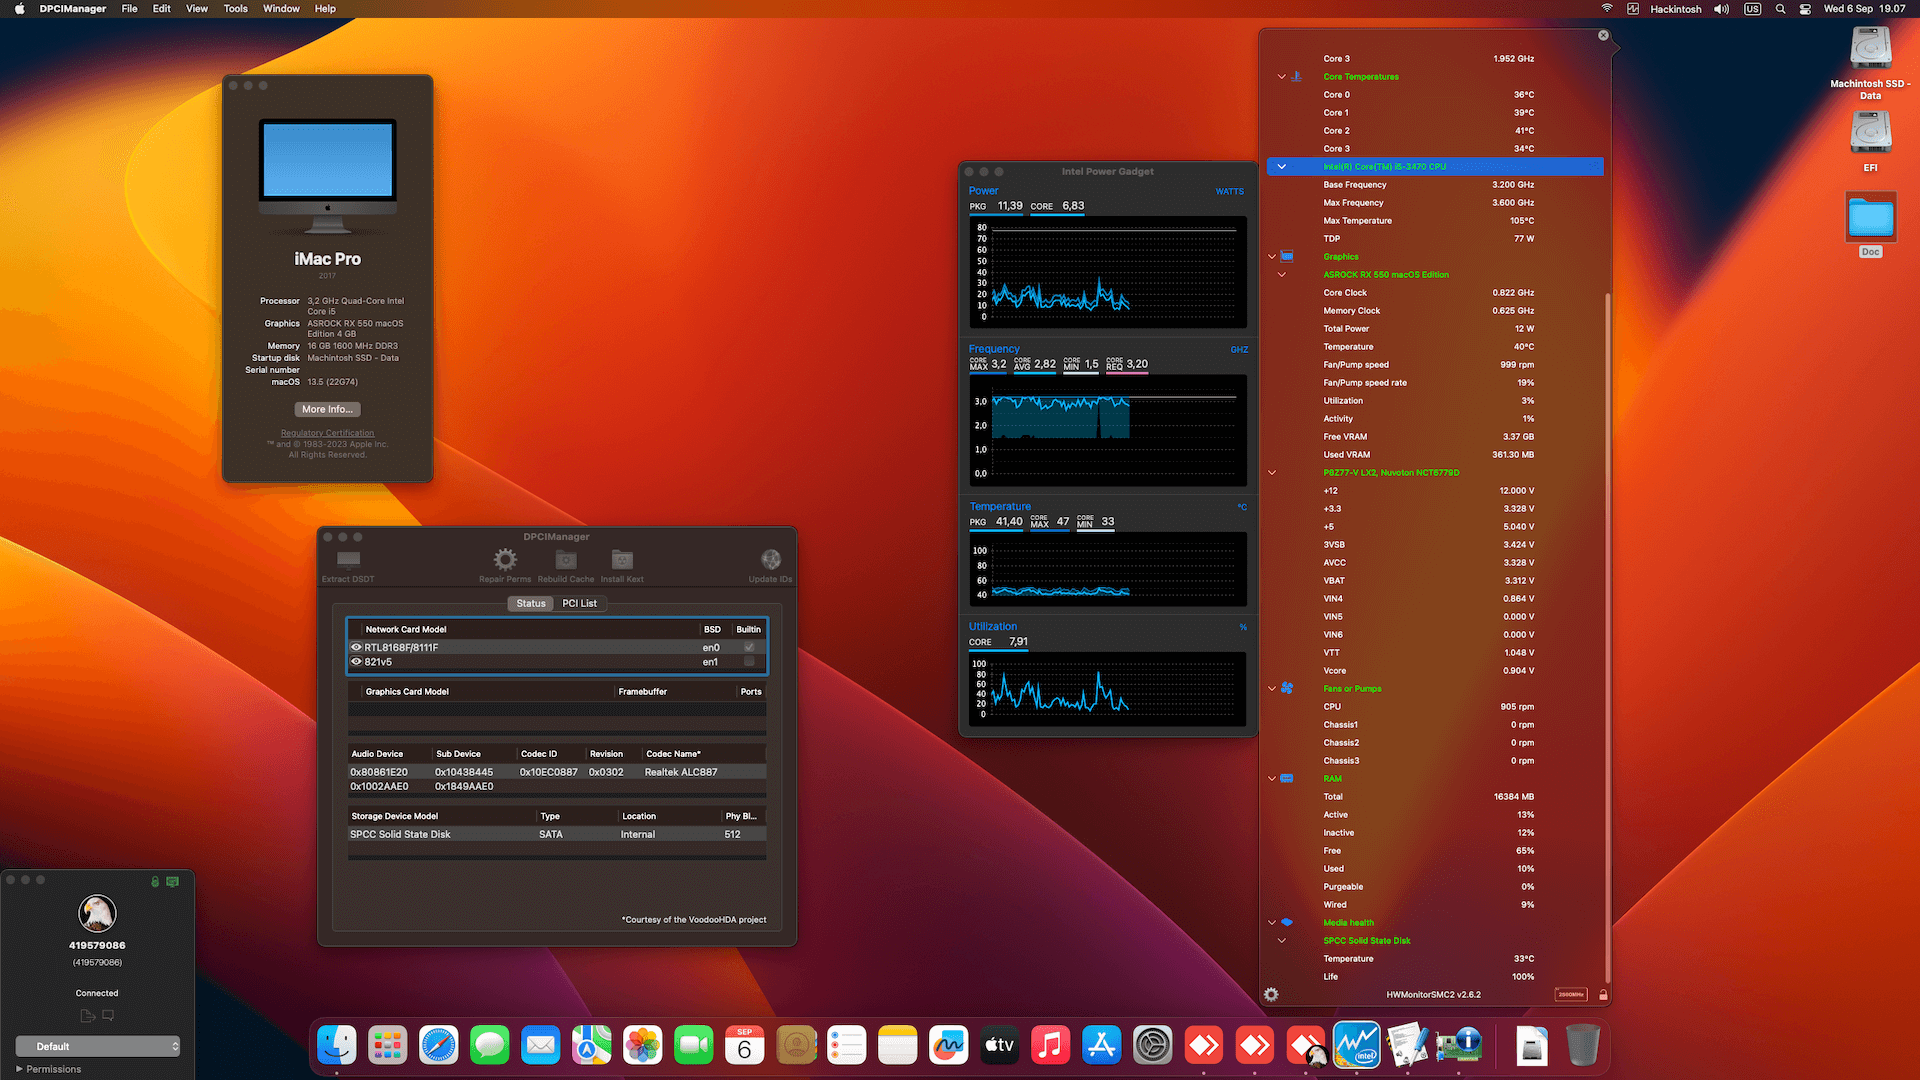Click the chat bubble icon below Connected

108,1016
